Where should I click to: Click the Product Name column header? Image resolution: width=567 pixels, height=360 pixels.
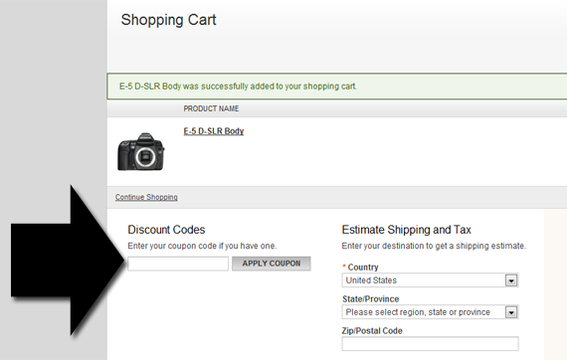[x=211, y=108]
